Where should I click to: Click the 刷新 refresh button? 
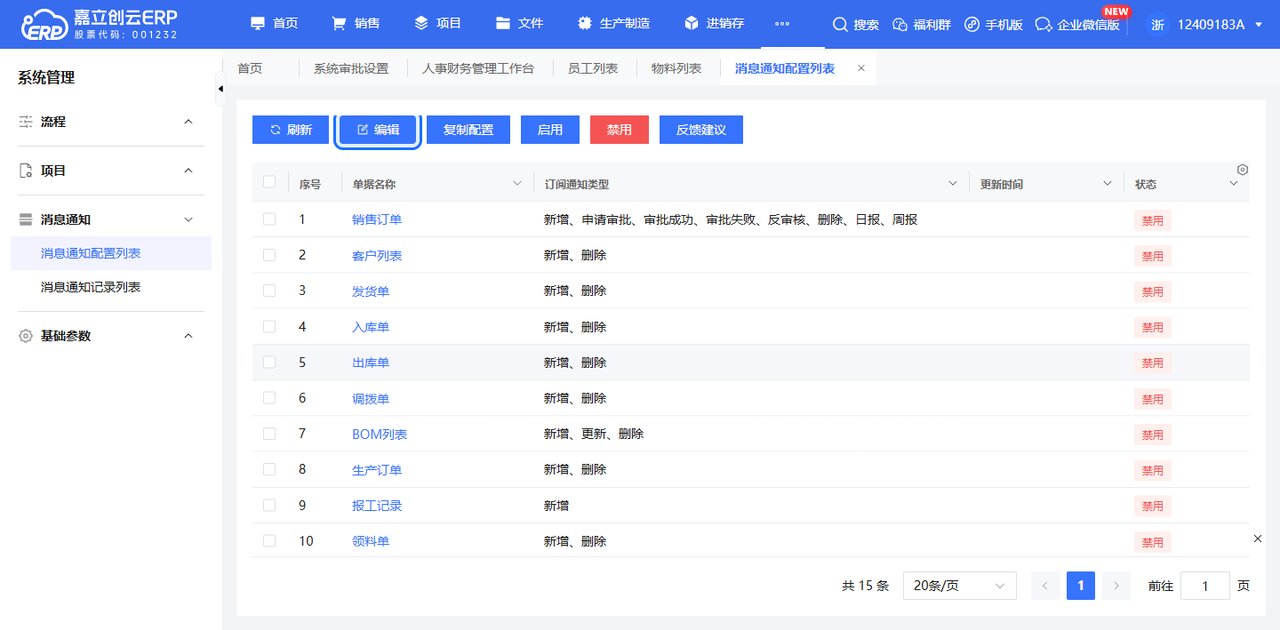(290, 130)
